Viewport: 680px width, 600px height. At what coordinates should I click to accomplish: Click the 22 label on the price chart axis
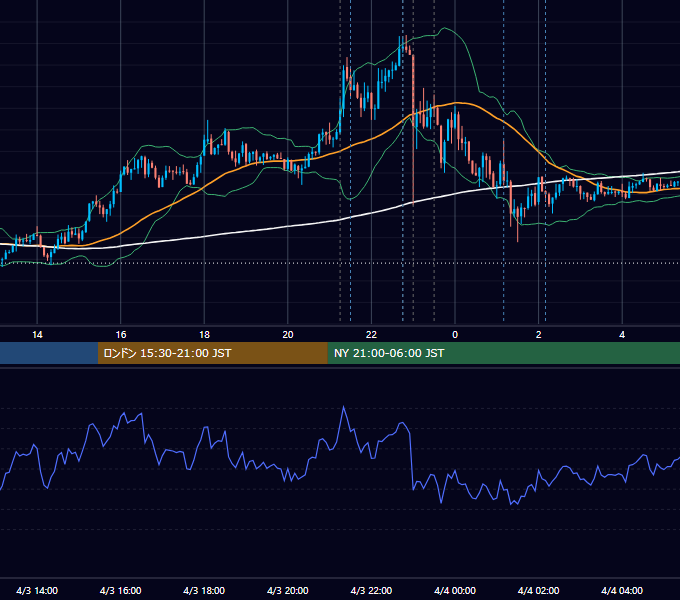[371, 335]
